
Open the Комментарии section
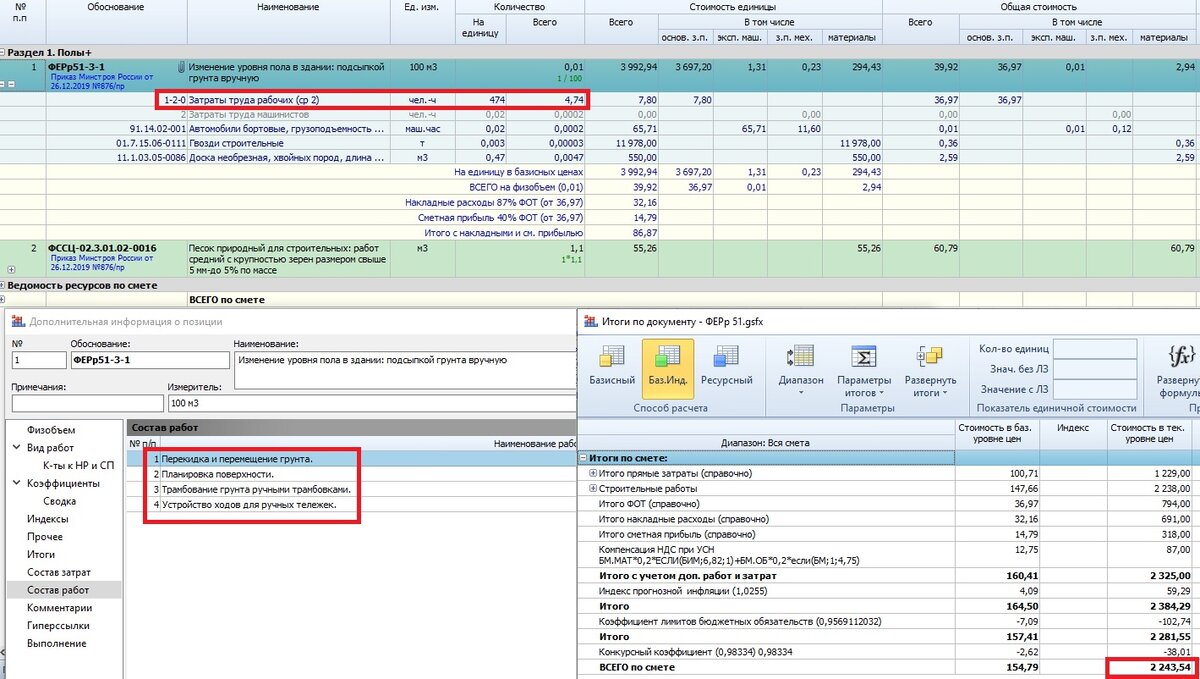click(x=60, y=607)
